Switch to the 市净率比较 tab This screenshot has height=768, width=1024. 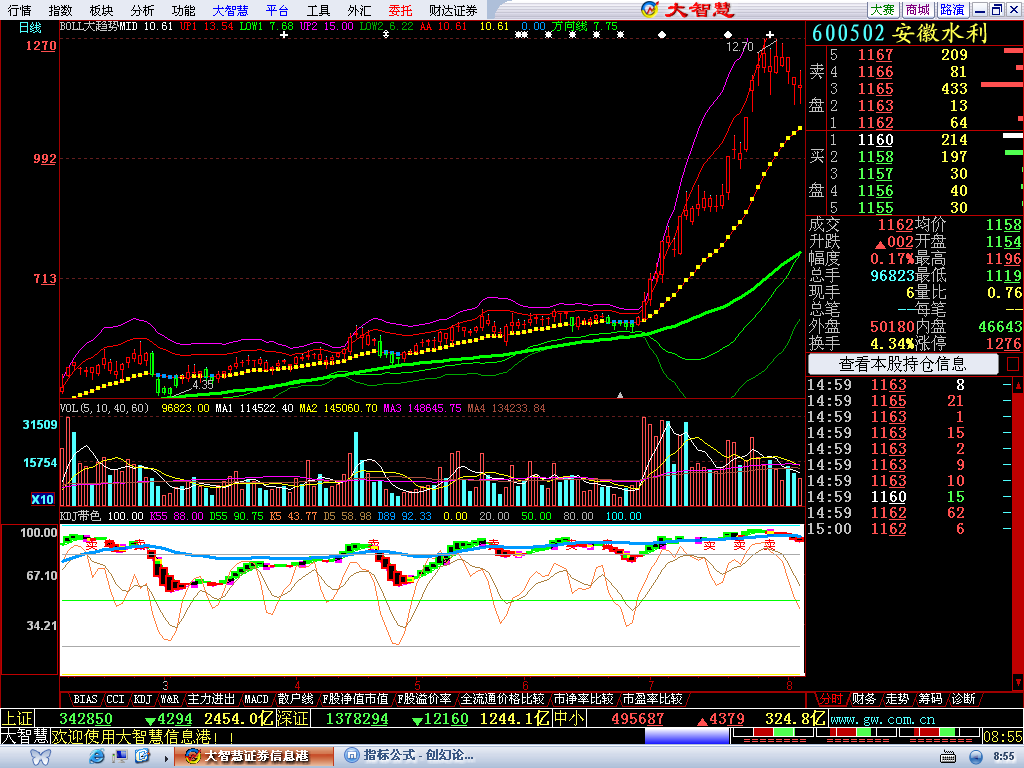click(583, 699)
